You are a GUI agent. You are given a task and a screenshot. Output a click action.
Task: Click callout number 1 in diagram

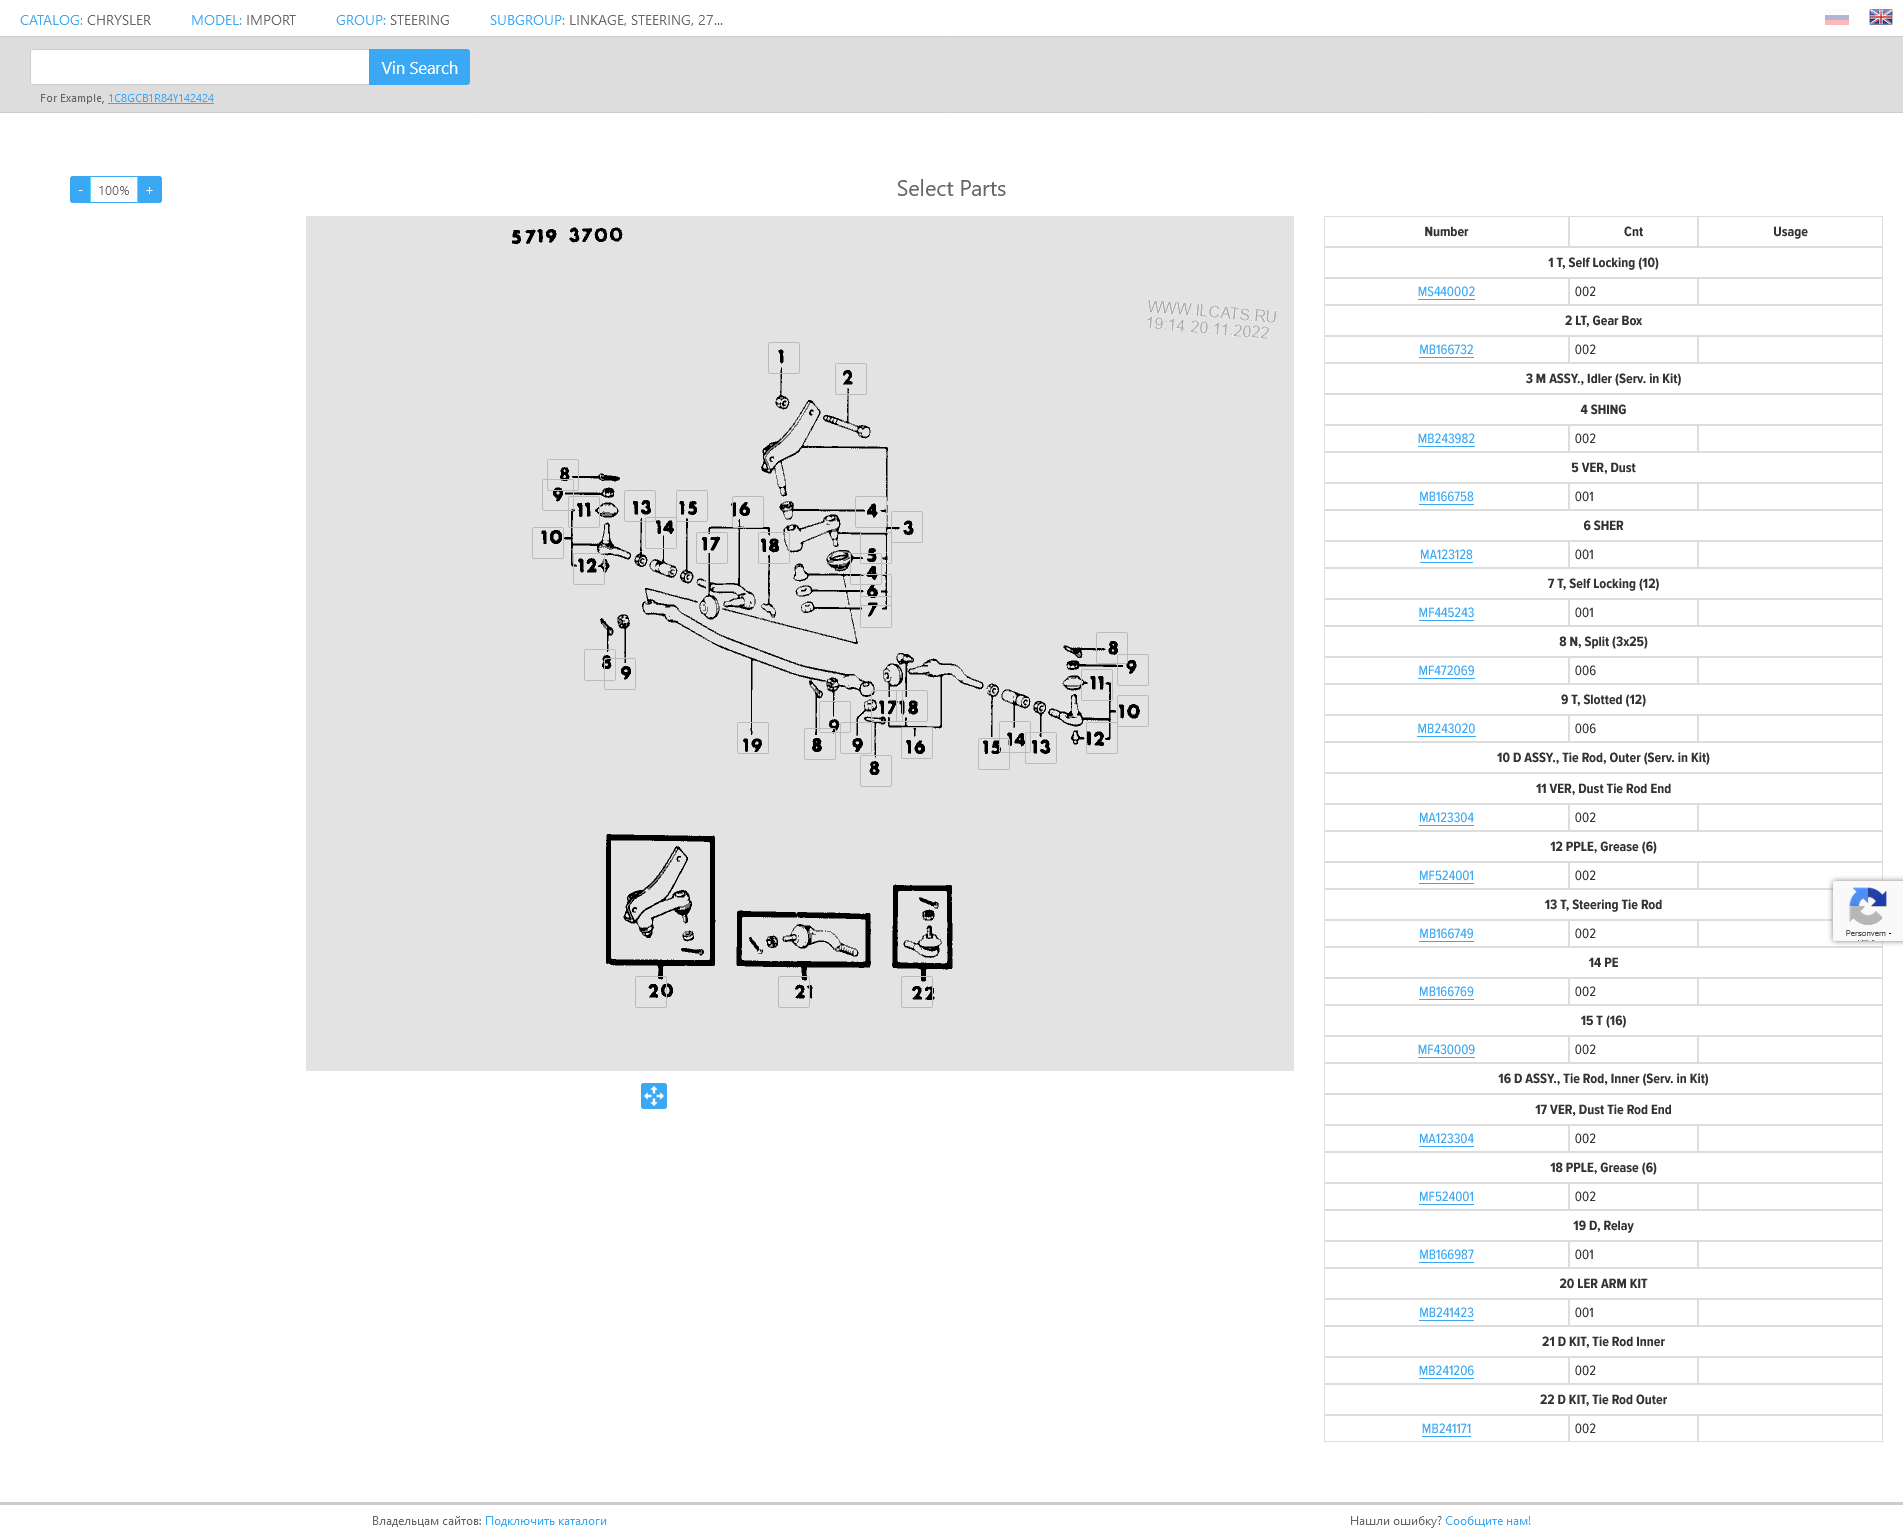click(x=782, y=357)
